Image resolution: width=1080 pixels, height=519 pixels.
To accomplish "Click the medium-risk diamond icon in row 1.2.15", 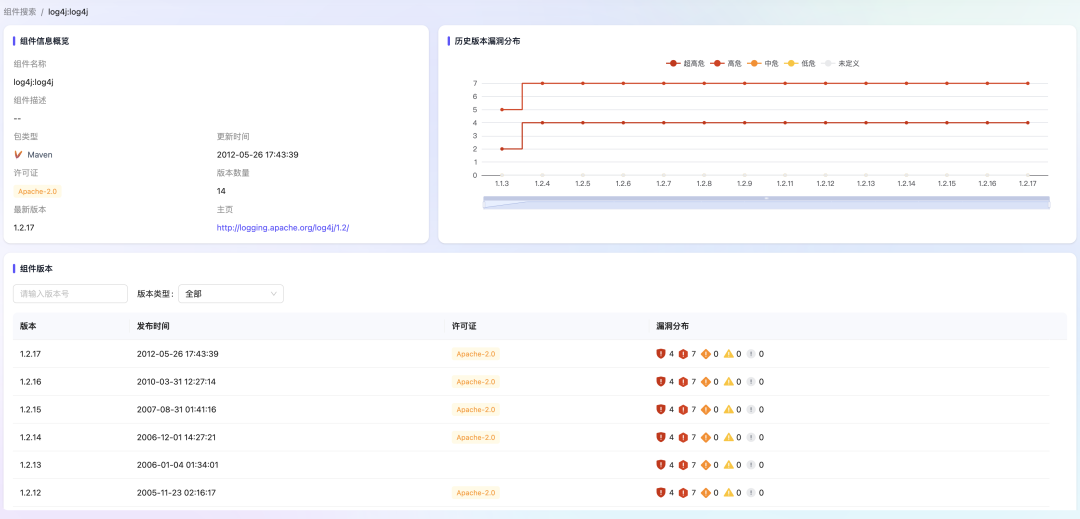I will click(705, 409).
